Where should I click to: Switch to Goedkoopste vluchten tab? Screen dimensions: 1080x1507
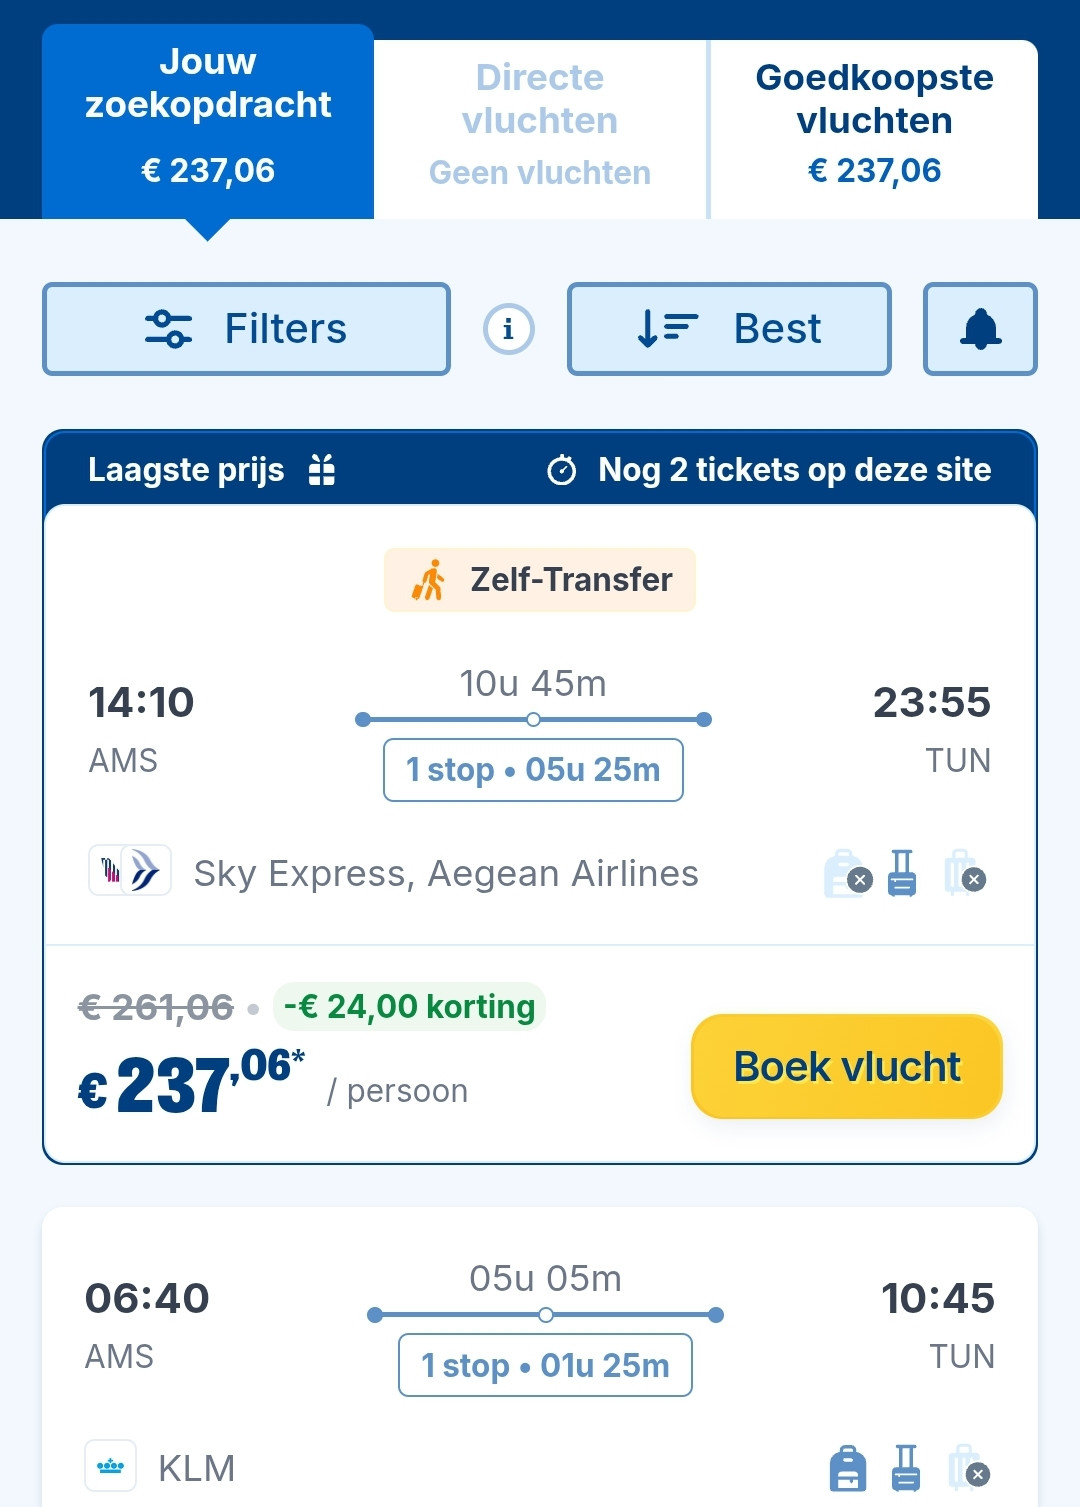pyautogui.click(x=874, y=125)
